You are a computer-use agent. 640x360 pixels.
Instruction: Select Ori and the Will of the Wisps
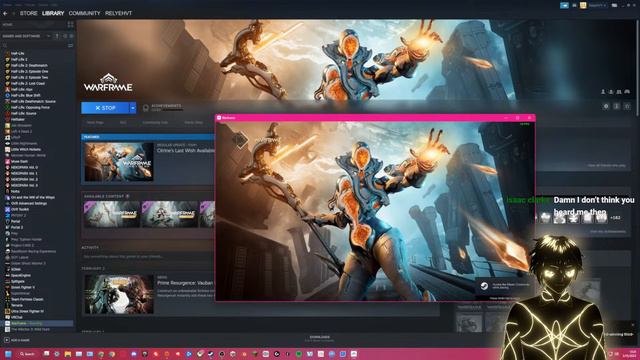pyautogui.click(x=33, y=197)
